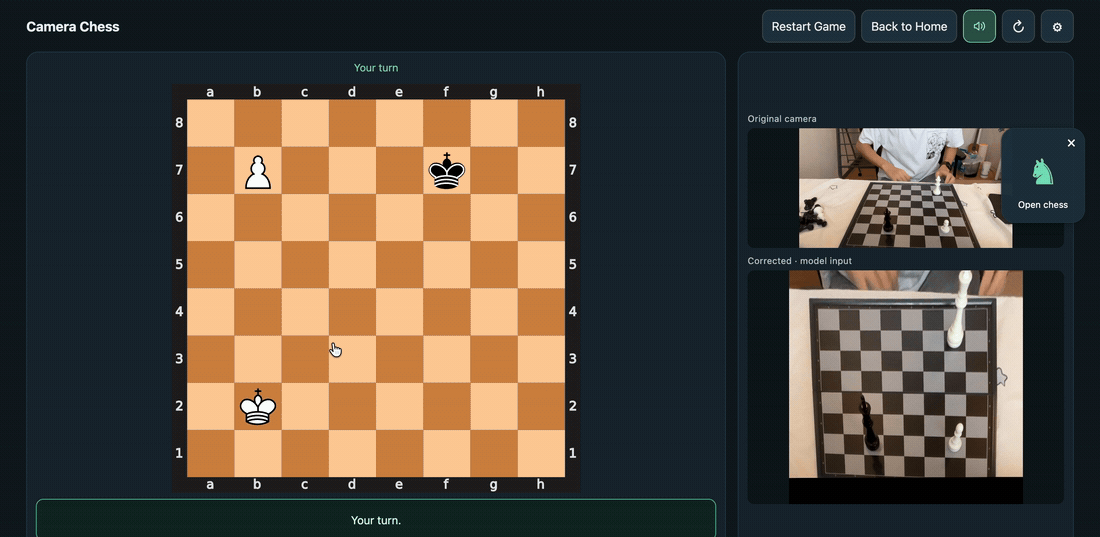Viewport: 1100px width, 537px height.
Task: Click the green 'Your turn' text above board
Action: (x=376, y=68)
